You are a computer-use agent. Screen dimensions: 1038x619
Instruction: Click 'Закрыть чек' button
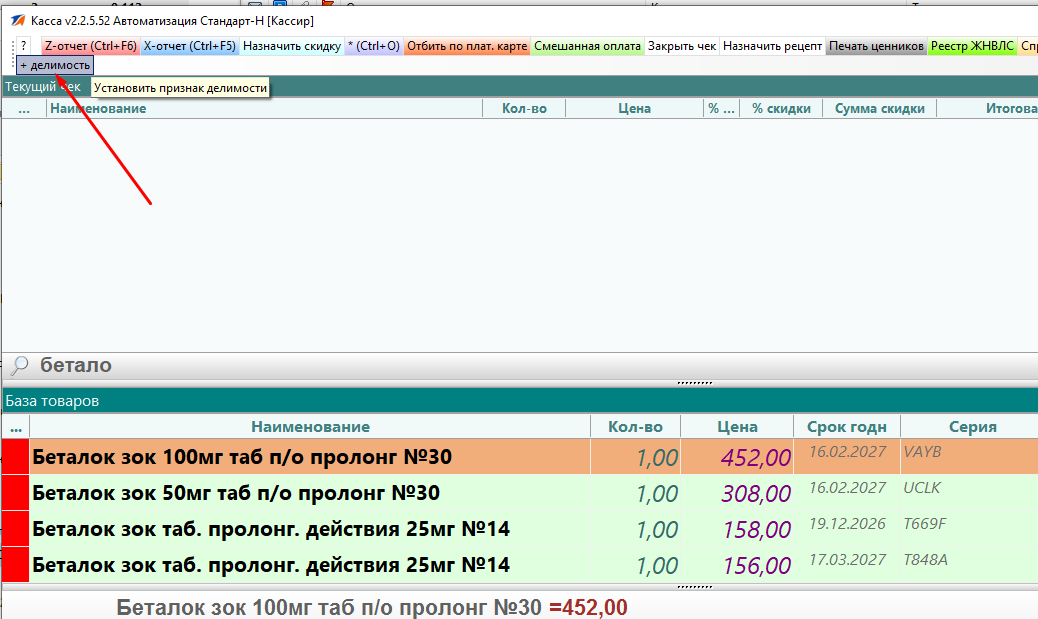click(x=682, y=46)
